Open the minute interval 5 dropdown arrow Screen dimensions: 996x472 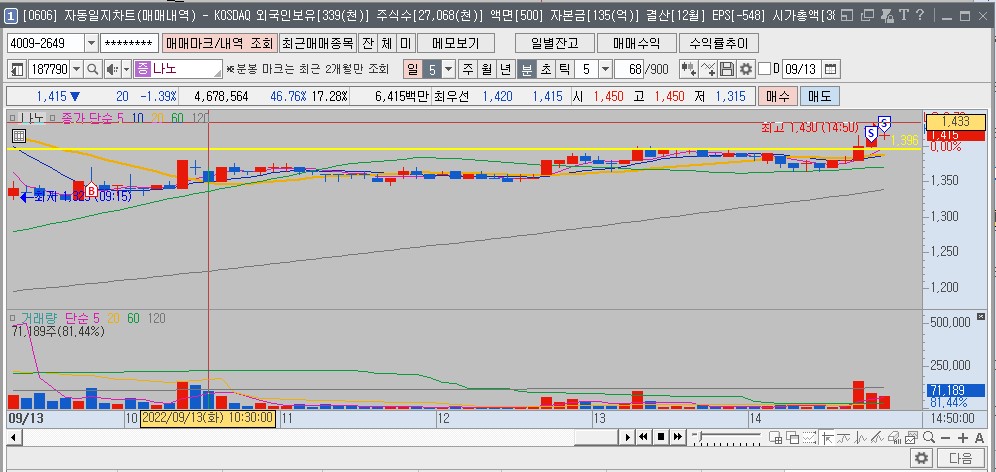(x=605, y=69)
